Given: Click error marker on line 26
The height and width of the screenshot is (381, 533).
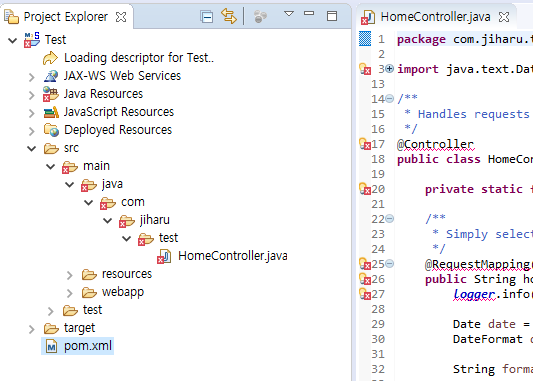Looking at the screenshot, I should click(365, 279).
